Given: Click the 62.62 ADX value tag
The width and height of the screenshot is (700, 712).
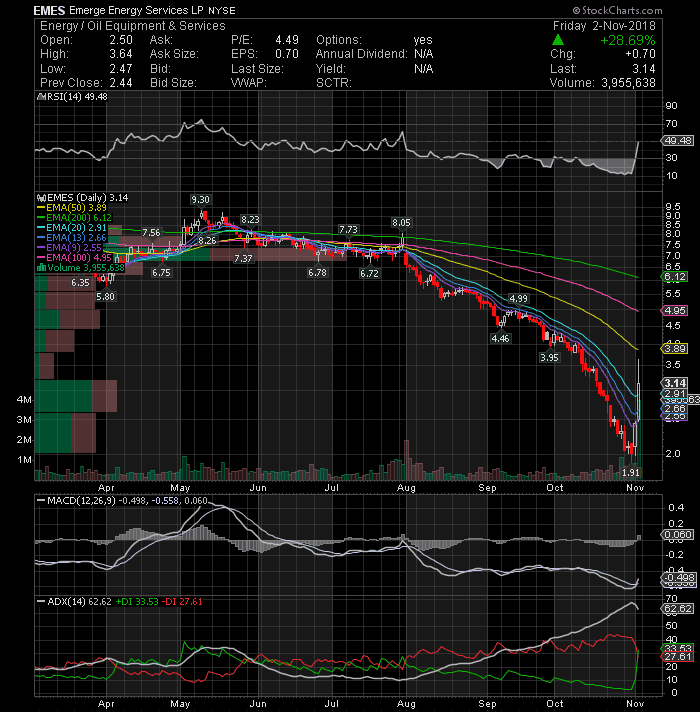Looking at the screenshot, I should click(x=678, y=608).
